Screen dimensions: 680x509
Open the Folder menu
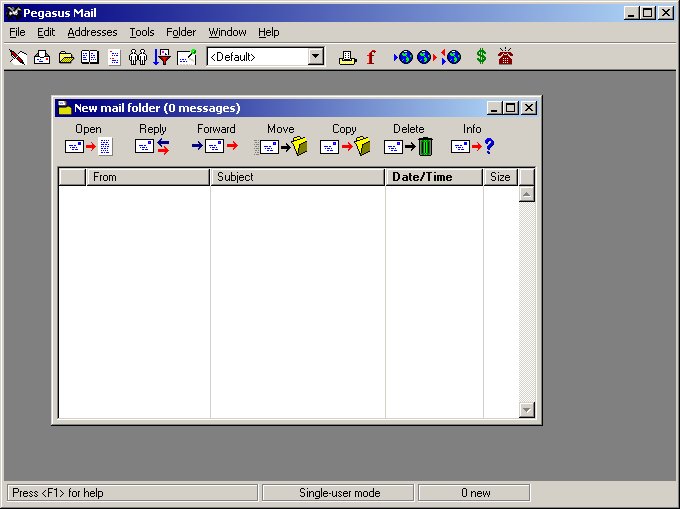pyautogui.click(x=181, y=33)
